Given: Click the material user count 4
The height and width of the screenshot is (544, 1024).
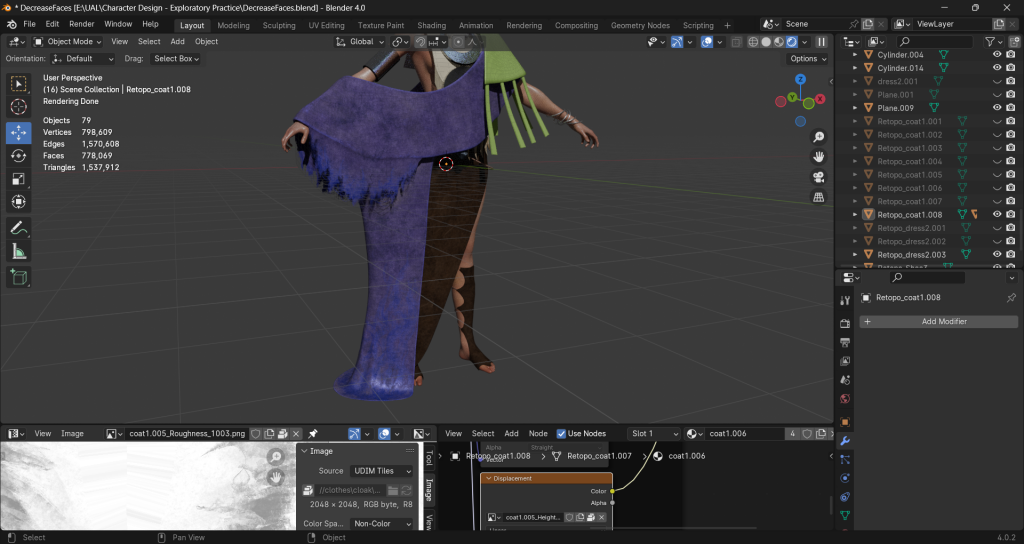Looking at the screenshot, I should [792, 434].
